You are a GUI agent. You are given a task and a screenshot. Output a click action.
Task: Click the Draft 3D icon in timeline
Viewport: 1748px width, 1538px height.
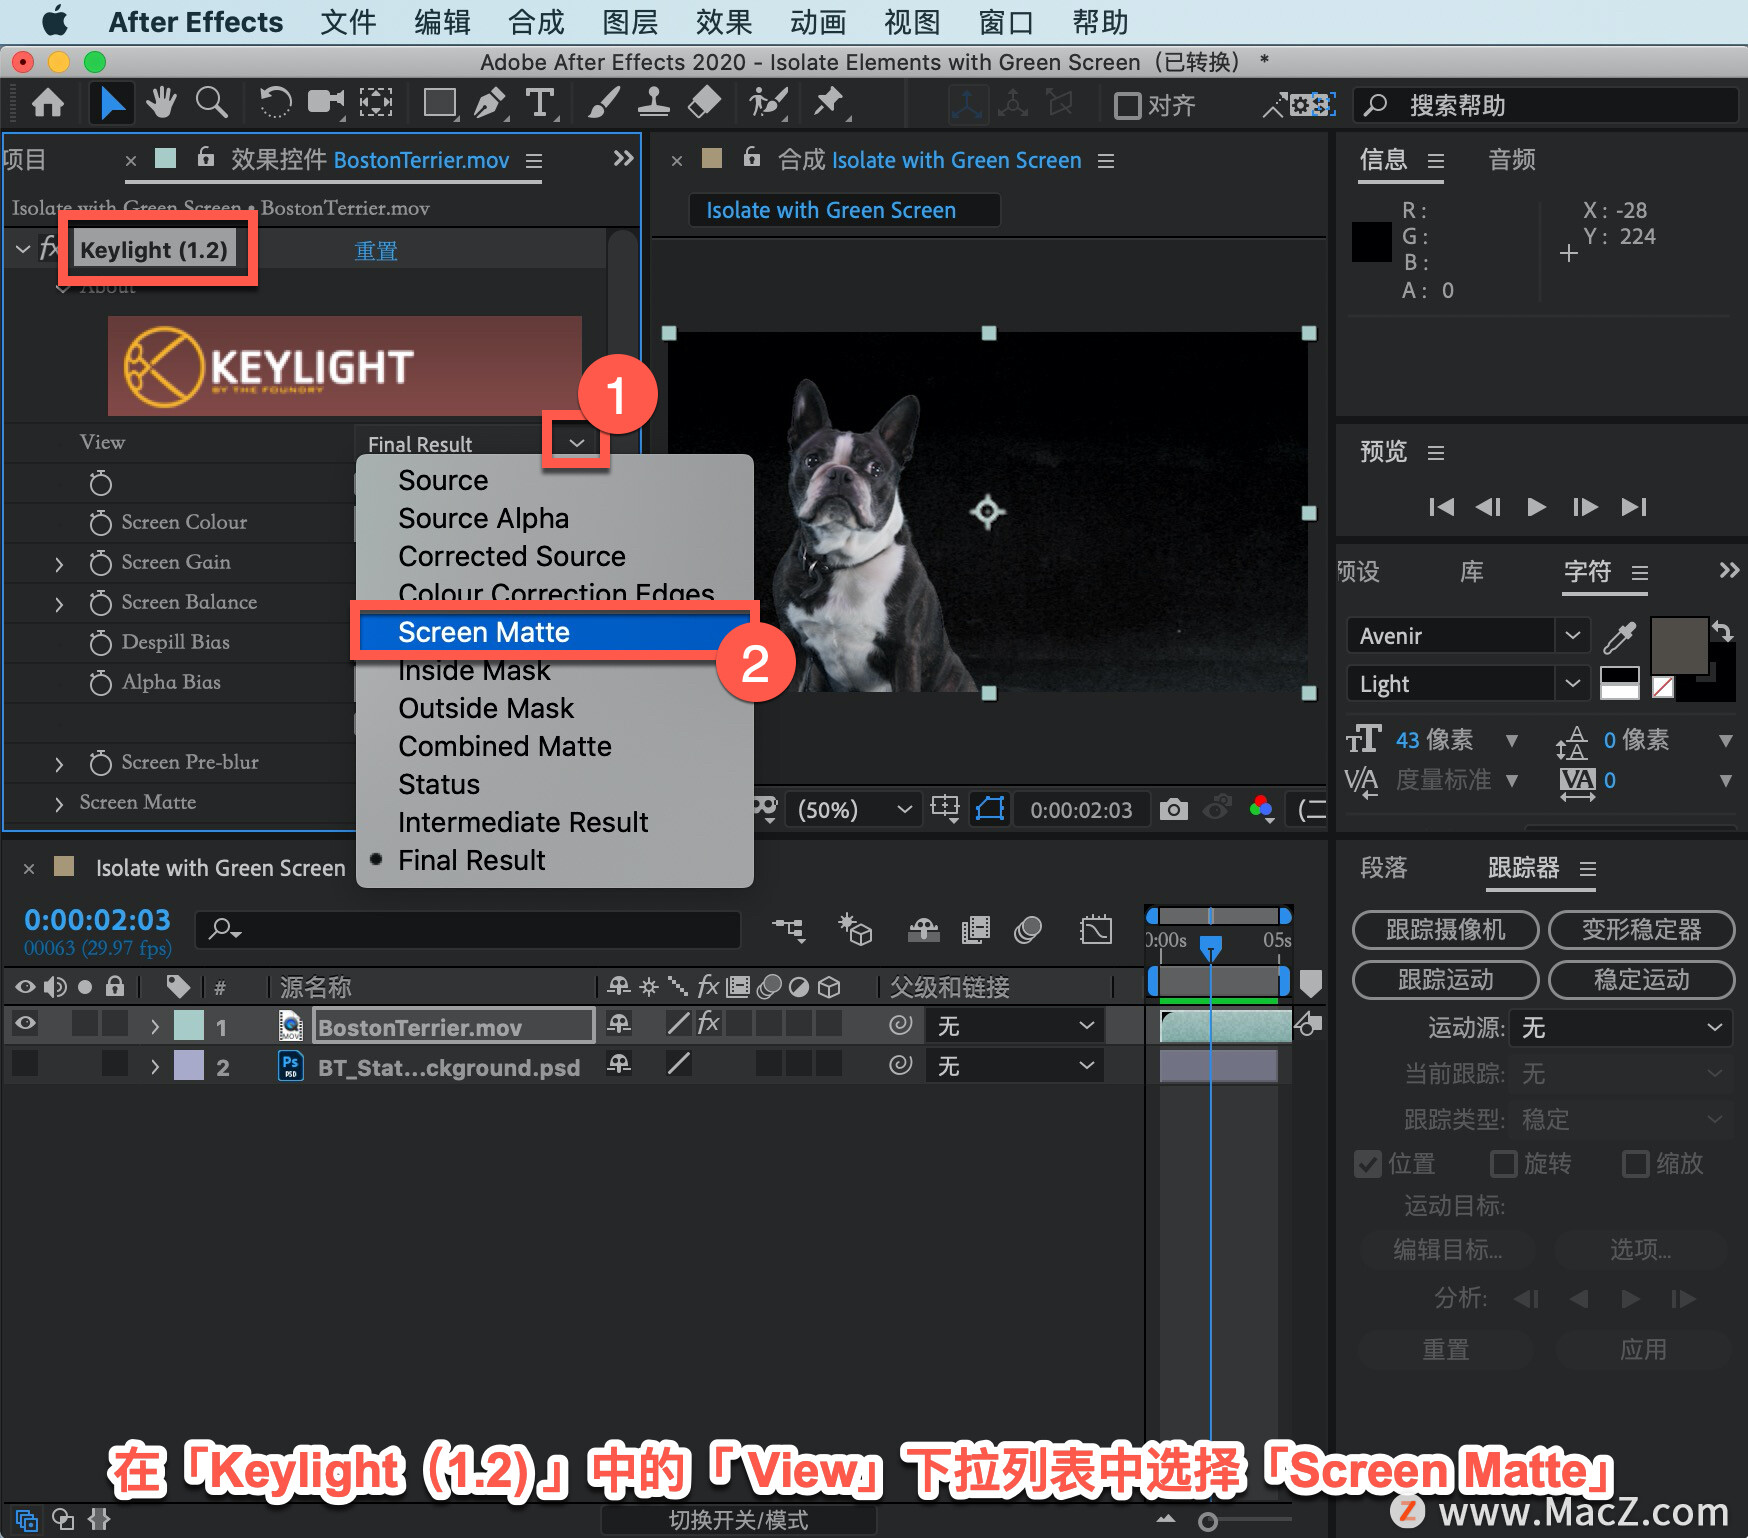click(x=855, y=930)
